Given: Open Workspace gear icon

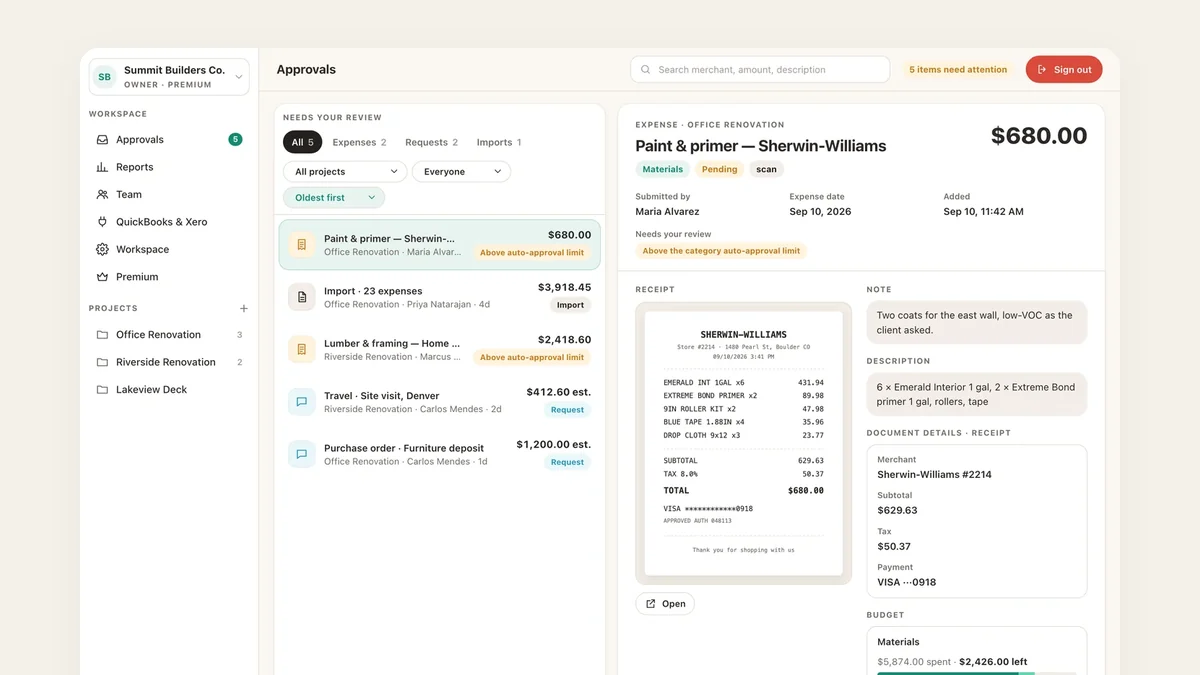Looking at the screenshot, I should [102, 249].
